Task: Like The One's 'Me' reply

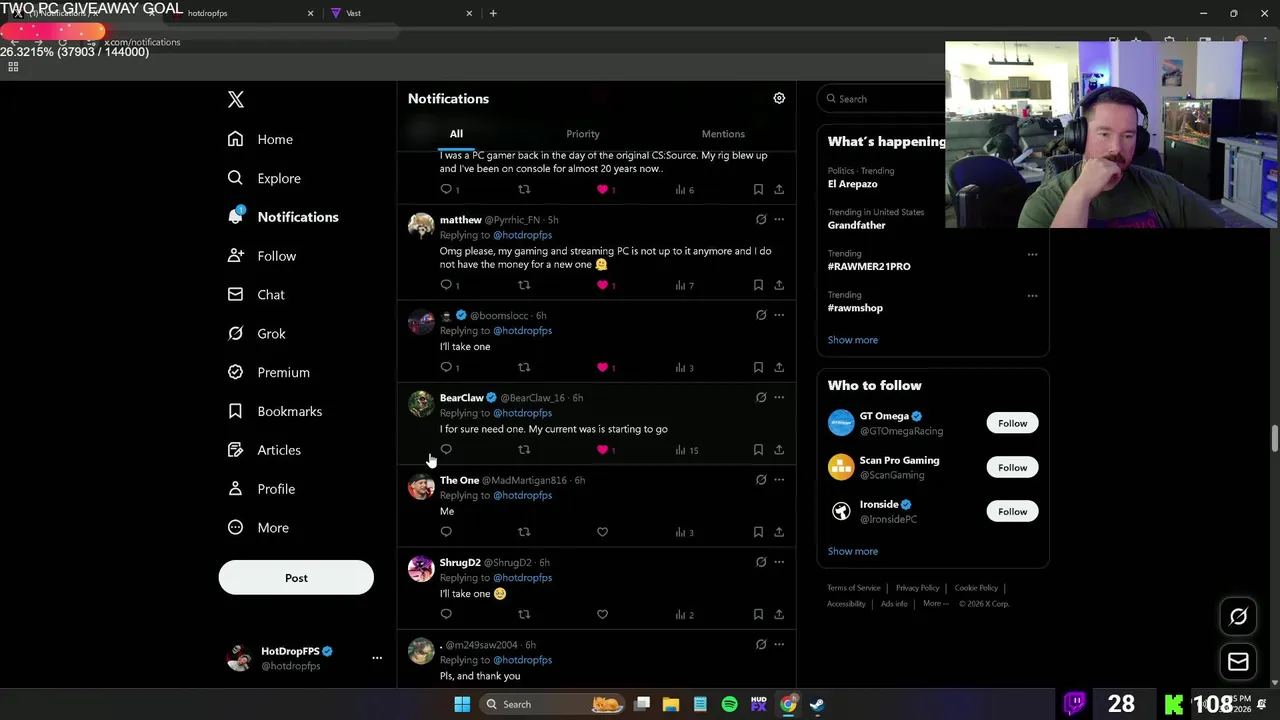Action: click(x=602, y=532)
